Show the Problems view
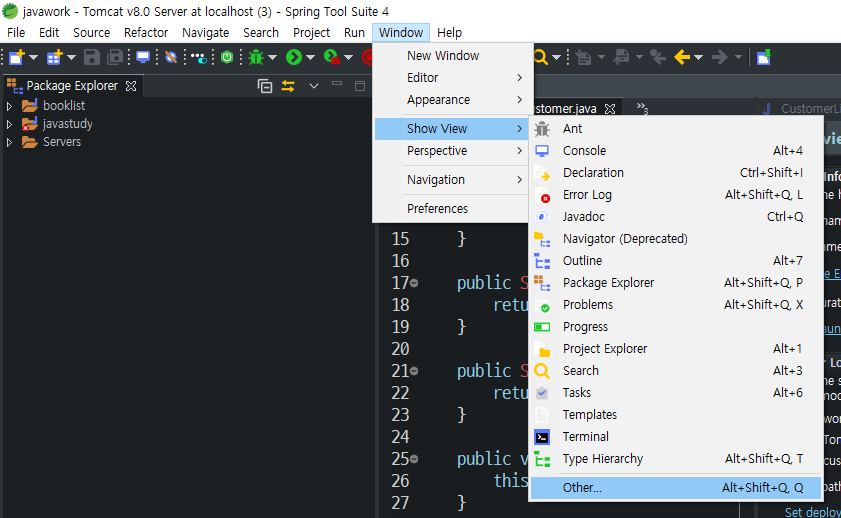 [675, 305]
